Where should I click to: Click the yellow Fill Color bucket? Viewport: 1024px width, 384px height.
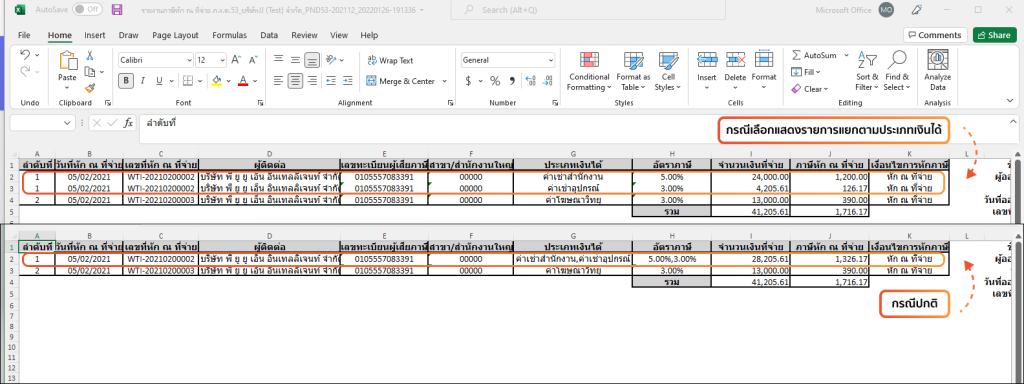(217, 81)
